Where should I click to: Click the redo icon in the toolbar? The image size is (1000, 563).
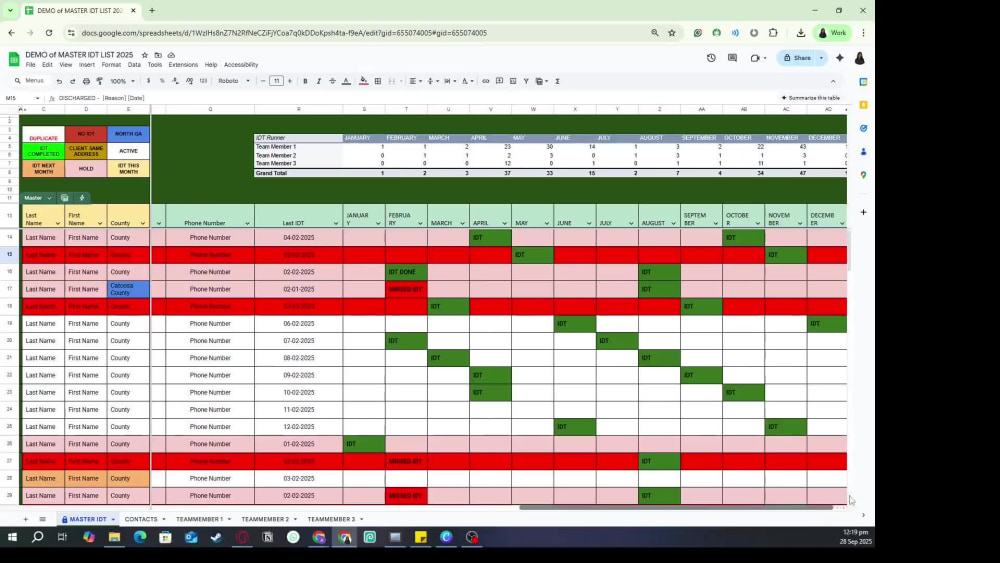point(73,81)
